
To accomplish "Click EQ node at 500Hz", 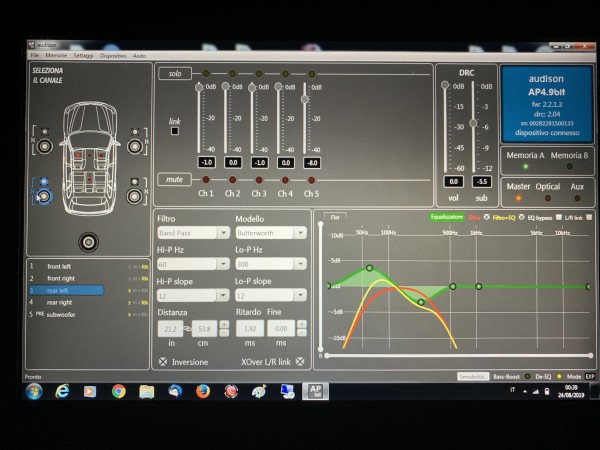I will [x=453, y=286].
